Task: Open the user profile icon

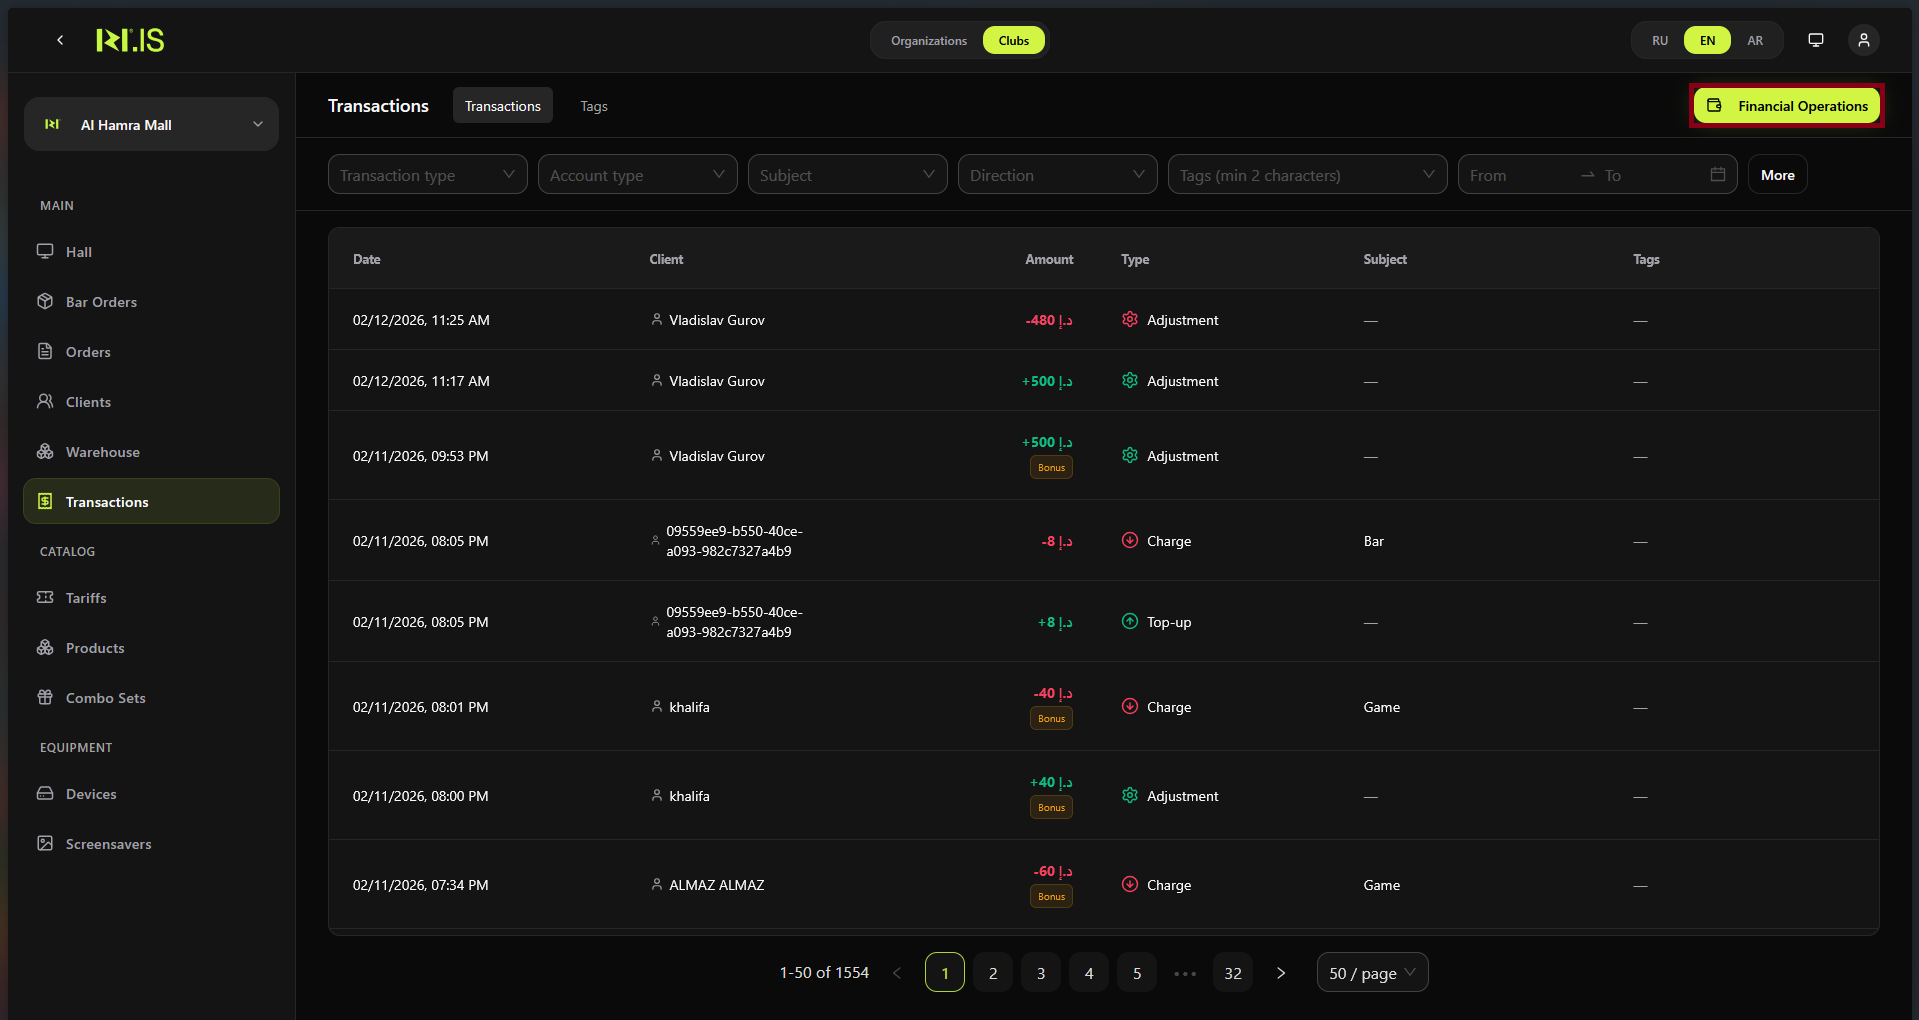Action: (1863, 40)
